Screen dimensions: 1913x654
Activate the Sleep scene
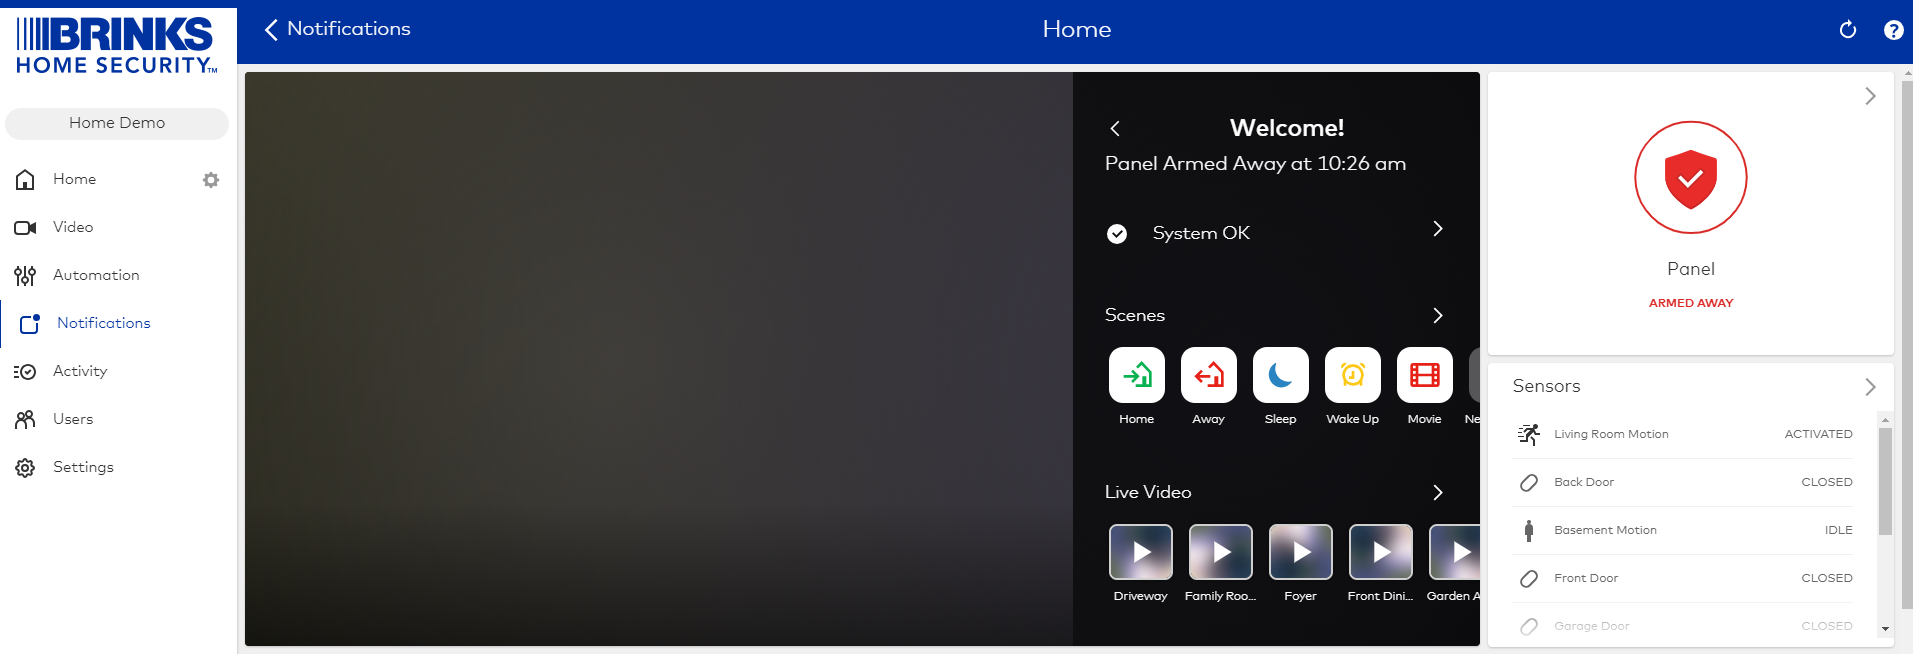pyautogui.click(x=1281, y=375)
